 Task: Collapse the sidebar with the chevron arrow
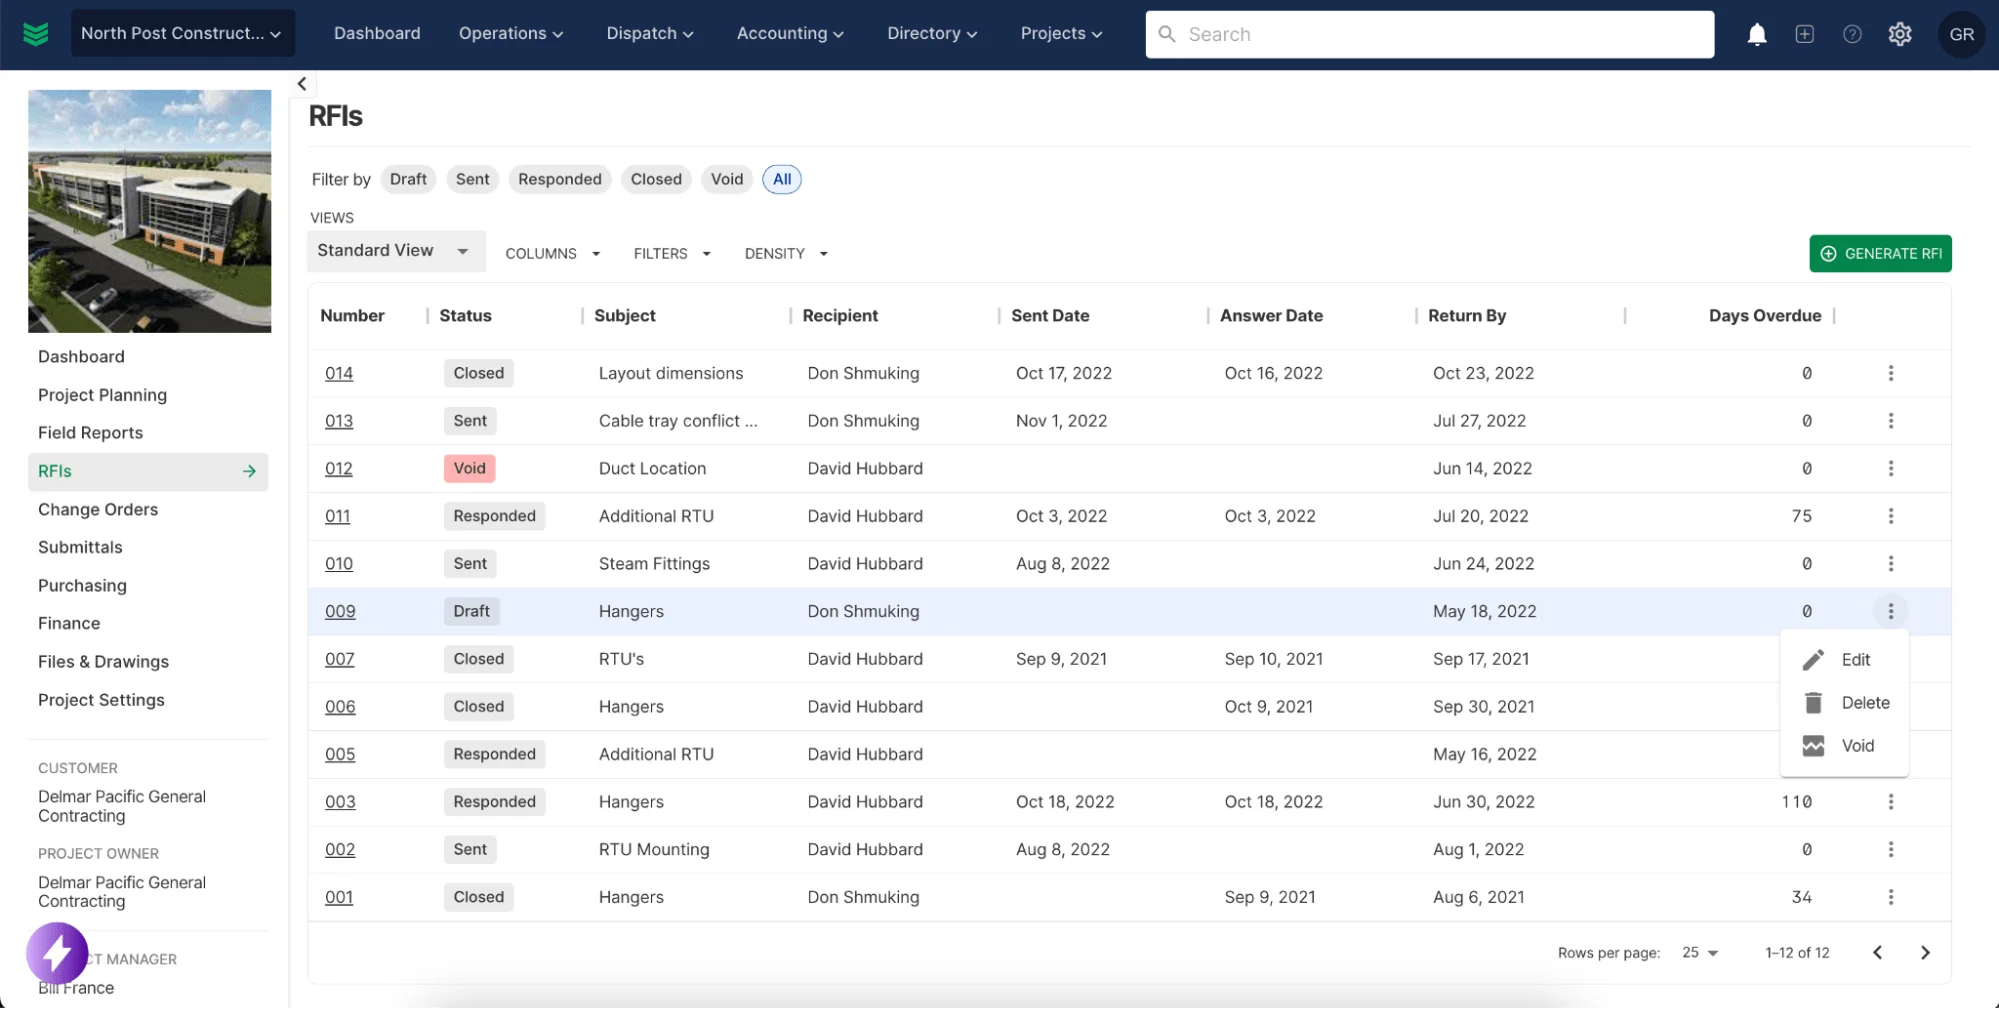tap(302, 84)
